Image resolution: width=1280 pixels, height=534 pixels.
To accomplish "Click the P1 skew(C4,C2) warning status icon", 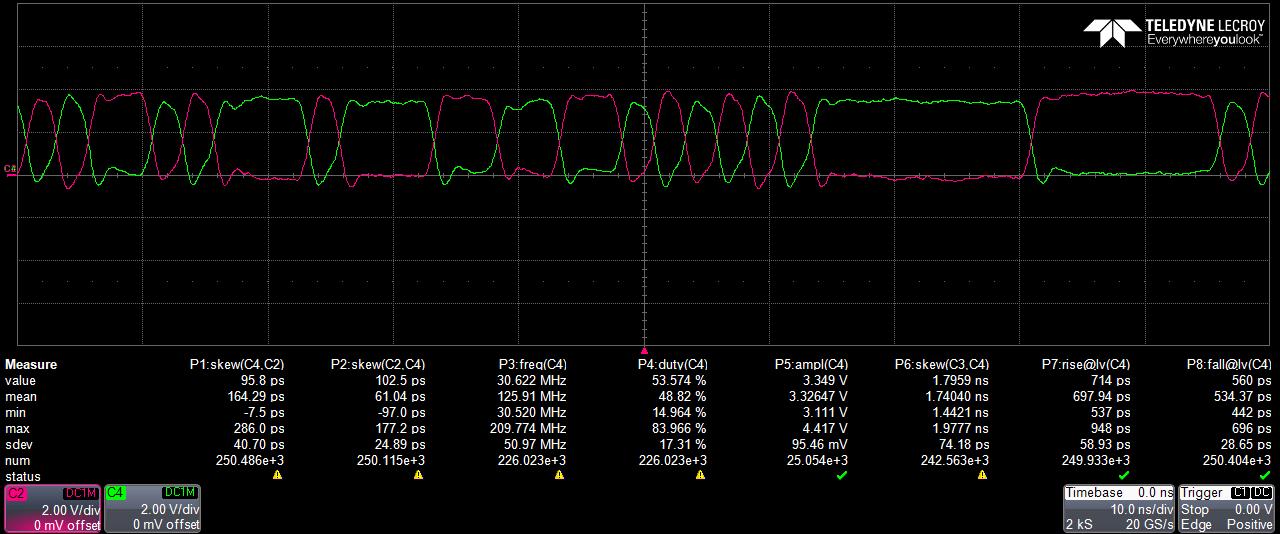I will 277,475.
